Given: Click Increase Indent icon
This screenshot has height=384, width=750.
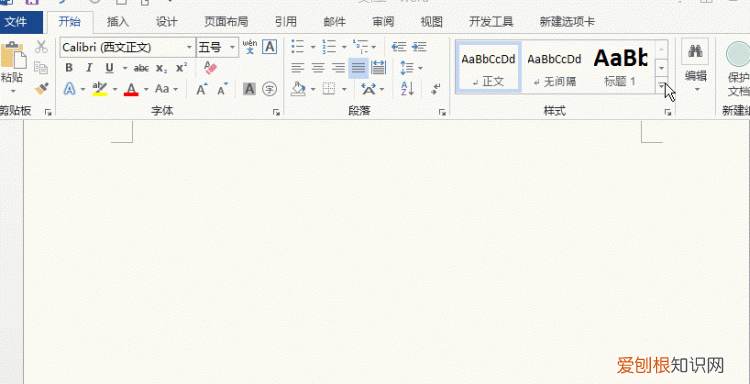Looking at the screenshot, I should click(419, 47).
